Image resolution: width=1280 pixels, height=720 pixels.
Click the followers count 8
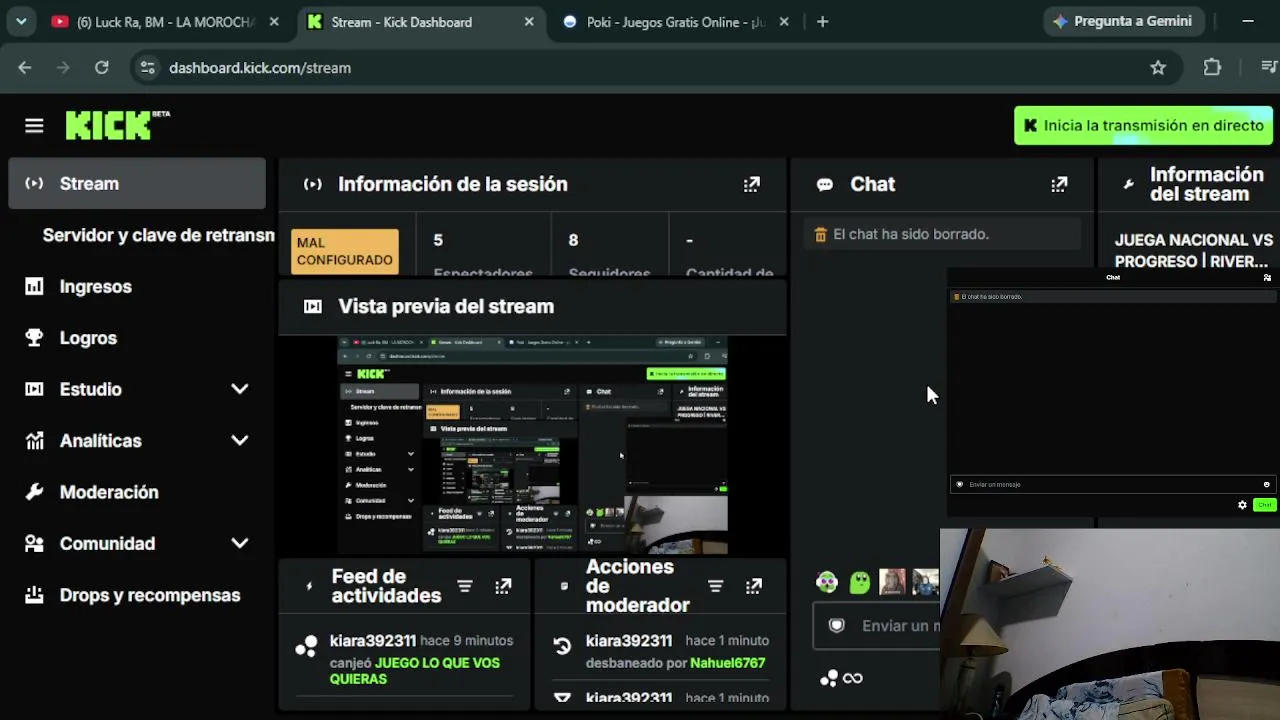point(573,240)
